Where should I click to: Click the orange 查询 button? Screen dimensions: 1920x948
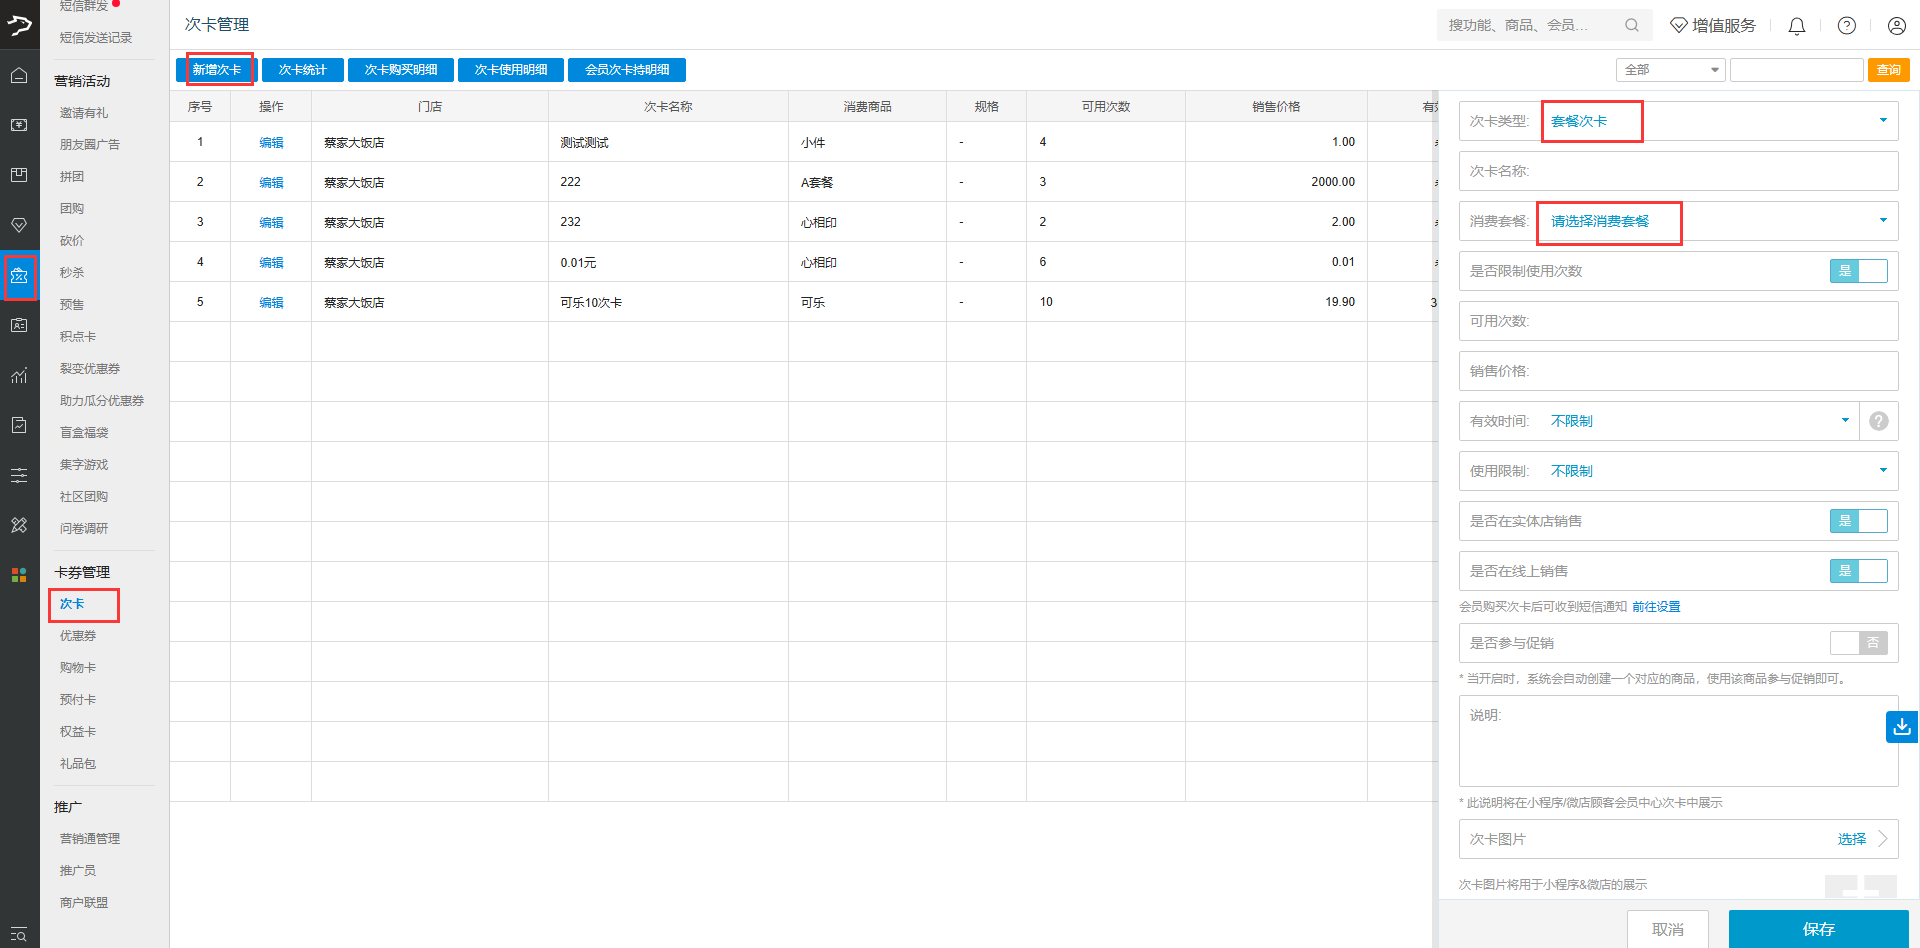tap(1889, 70)
